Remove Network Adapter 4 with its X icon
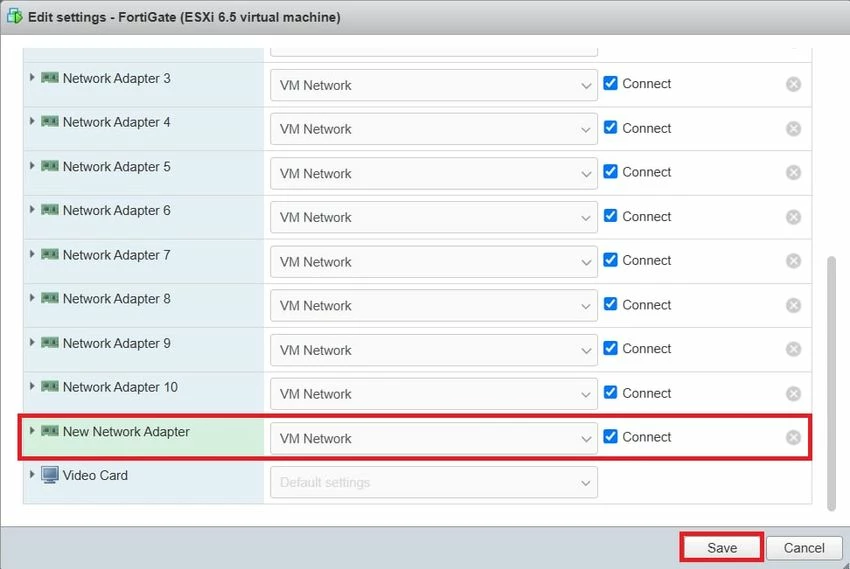The width and height of the screenshot is (850, 569). (793, 128)
